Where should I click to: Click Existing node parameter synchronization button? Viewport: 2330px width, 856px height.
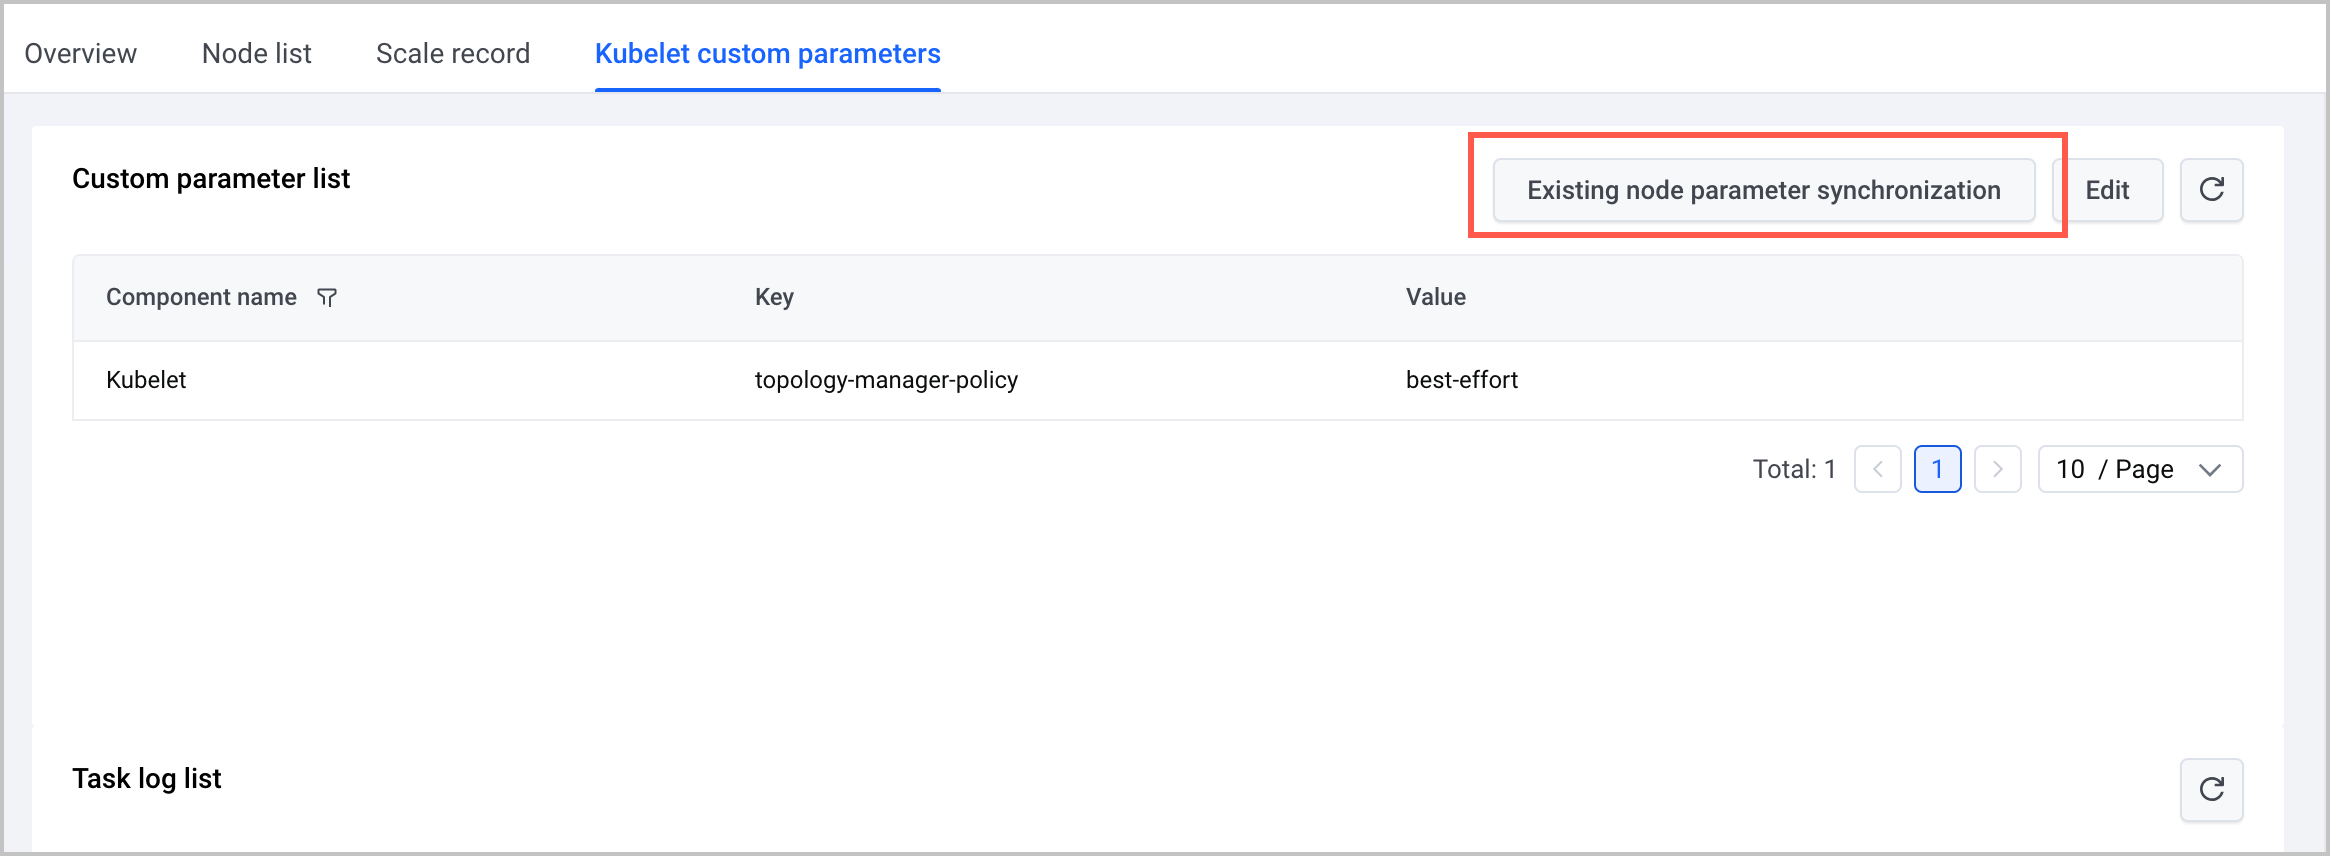(x=1764, y=190)
